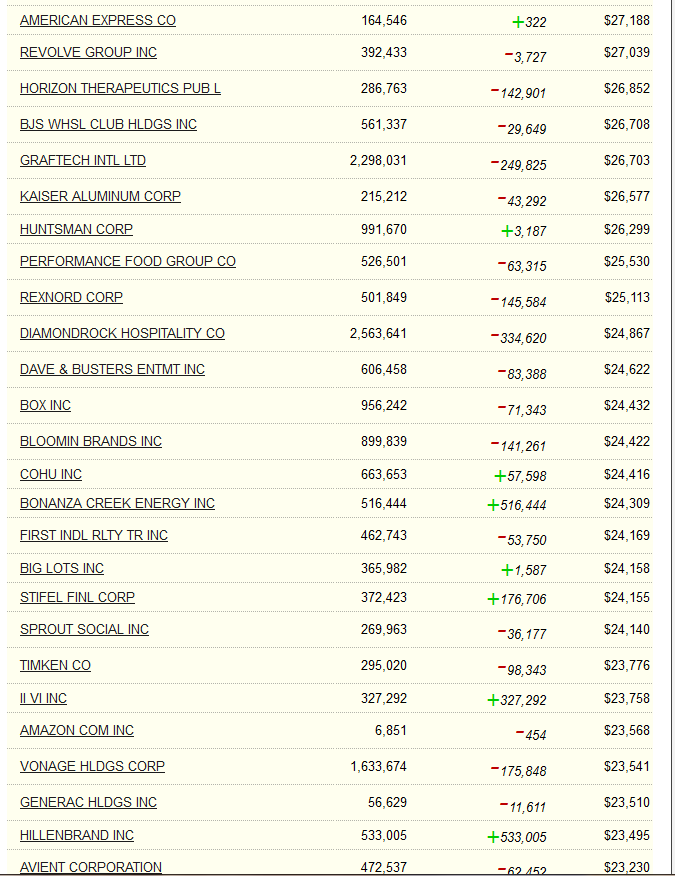Select the $27,039 value cell

(627, 53)
